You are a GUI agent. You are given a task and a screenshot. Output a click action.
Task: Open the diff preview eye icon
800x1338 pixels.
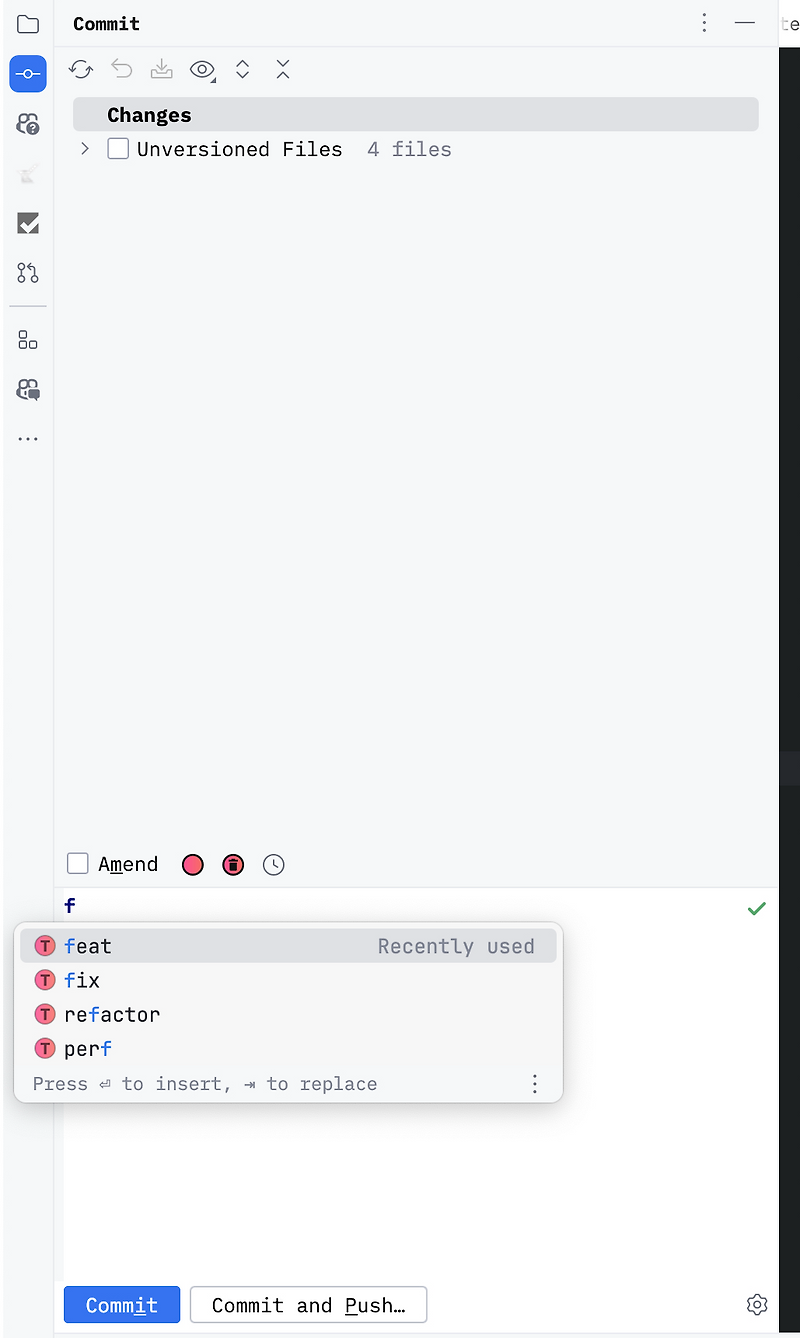tap(202, 69)
